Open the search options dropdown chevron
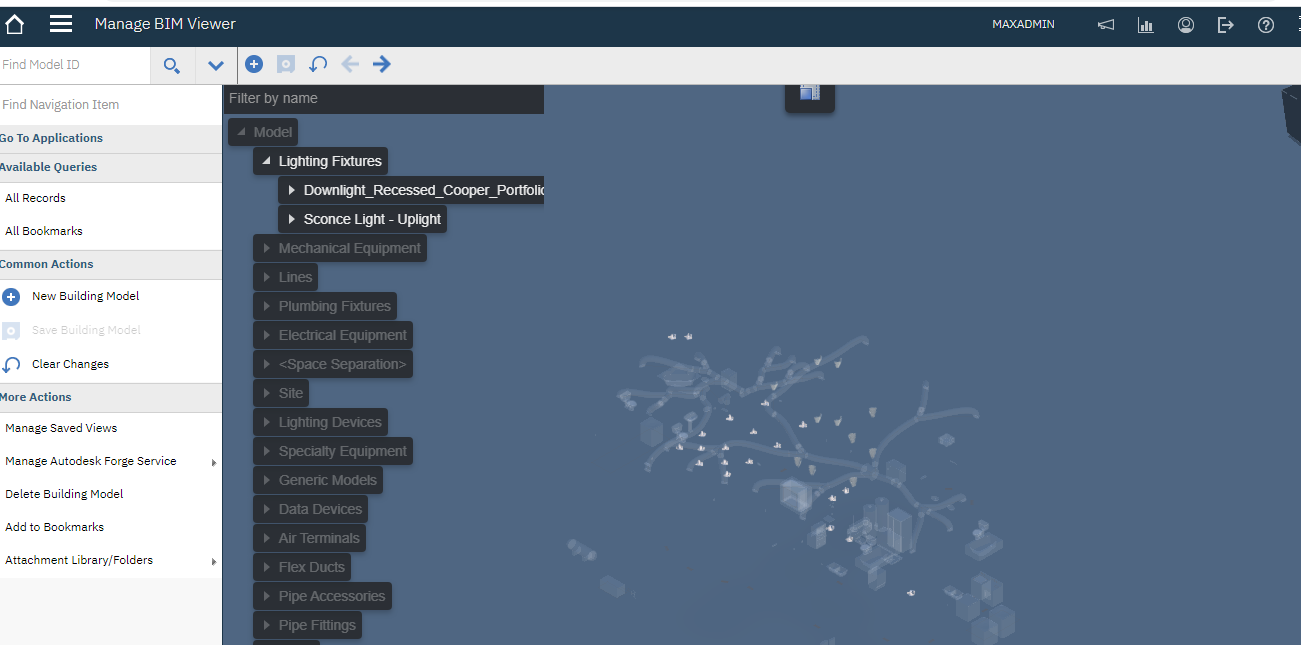This screenshot has width=1301, height=645. pos(216,65)
